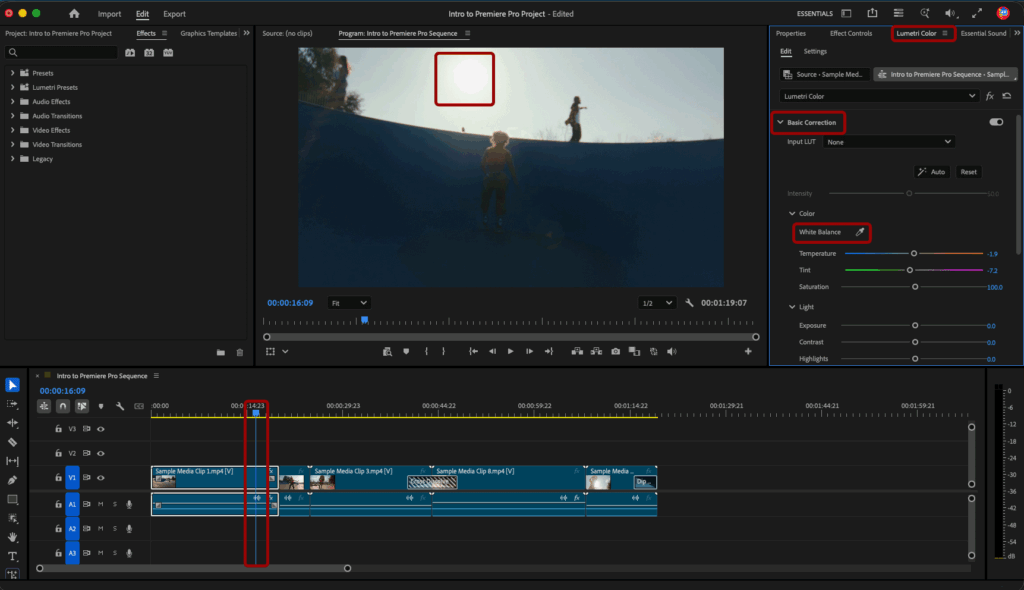Click Step Forward one frame button

pos(530,352)
